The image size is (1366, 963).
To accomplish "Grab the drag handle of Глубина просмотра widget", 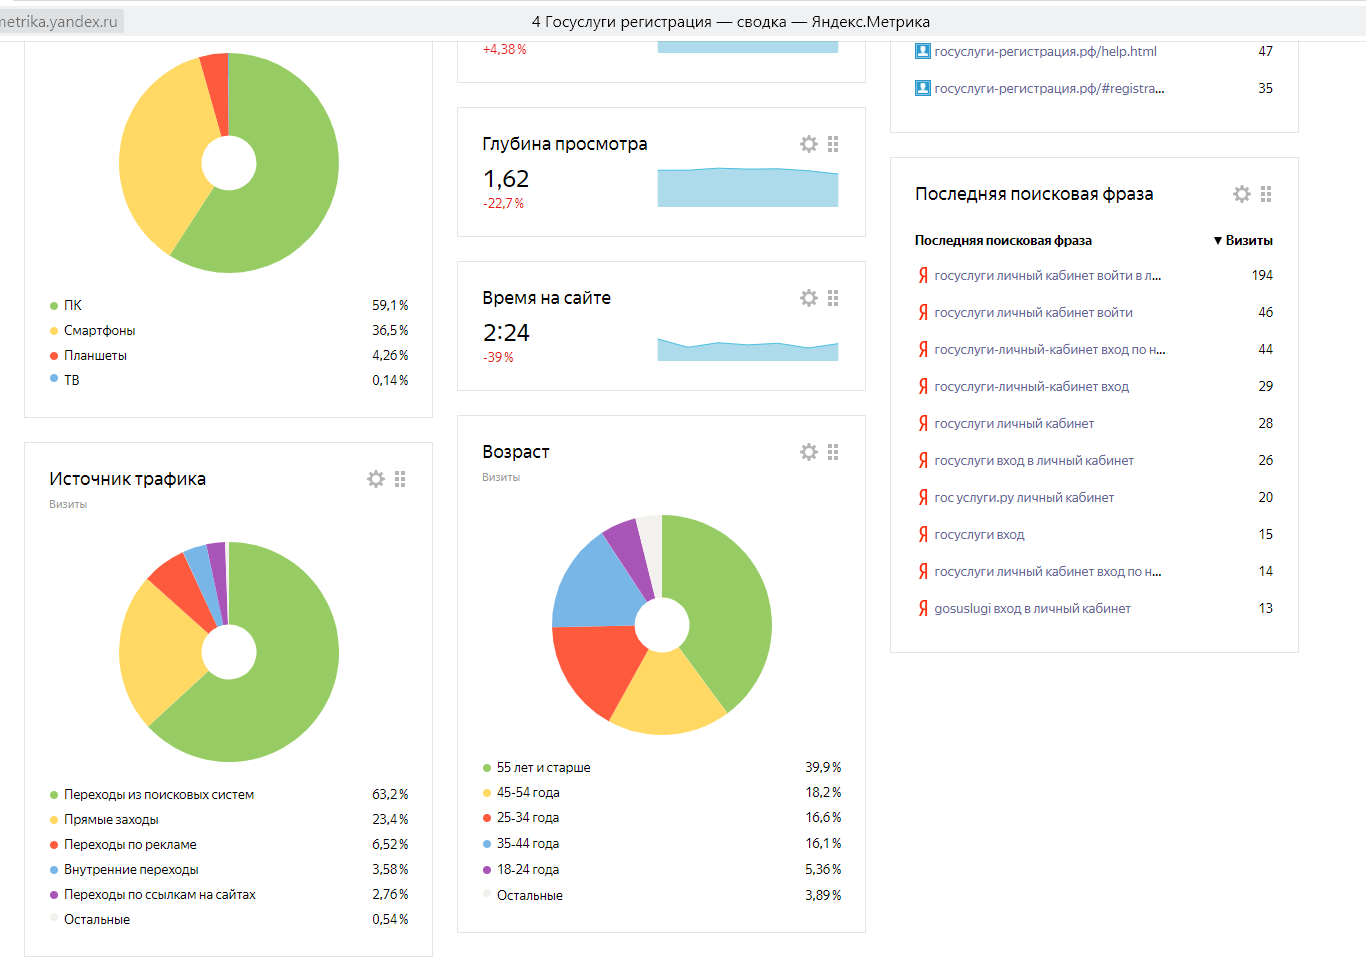I will (x=833, y=144).
